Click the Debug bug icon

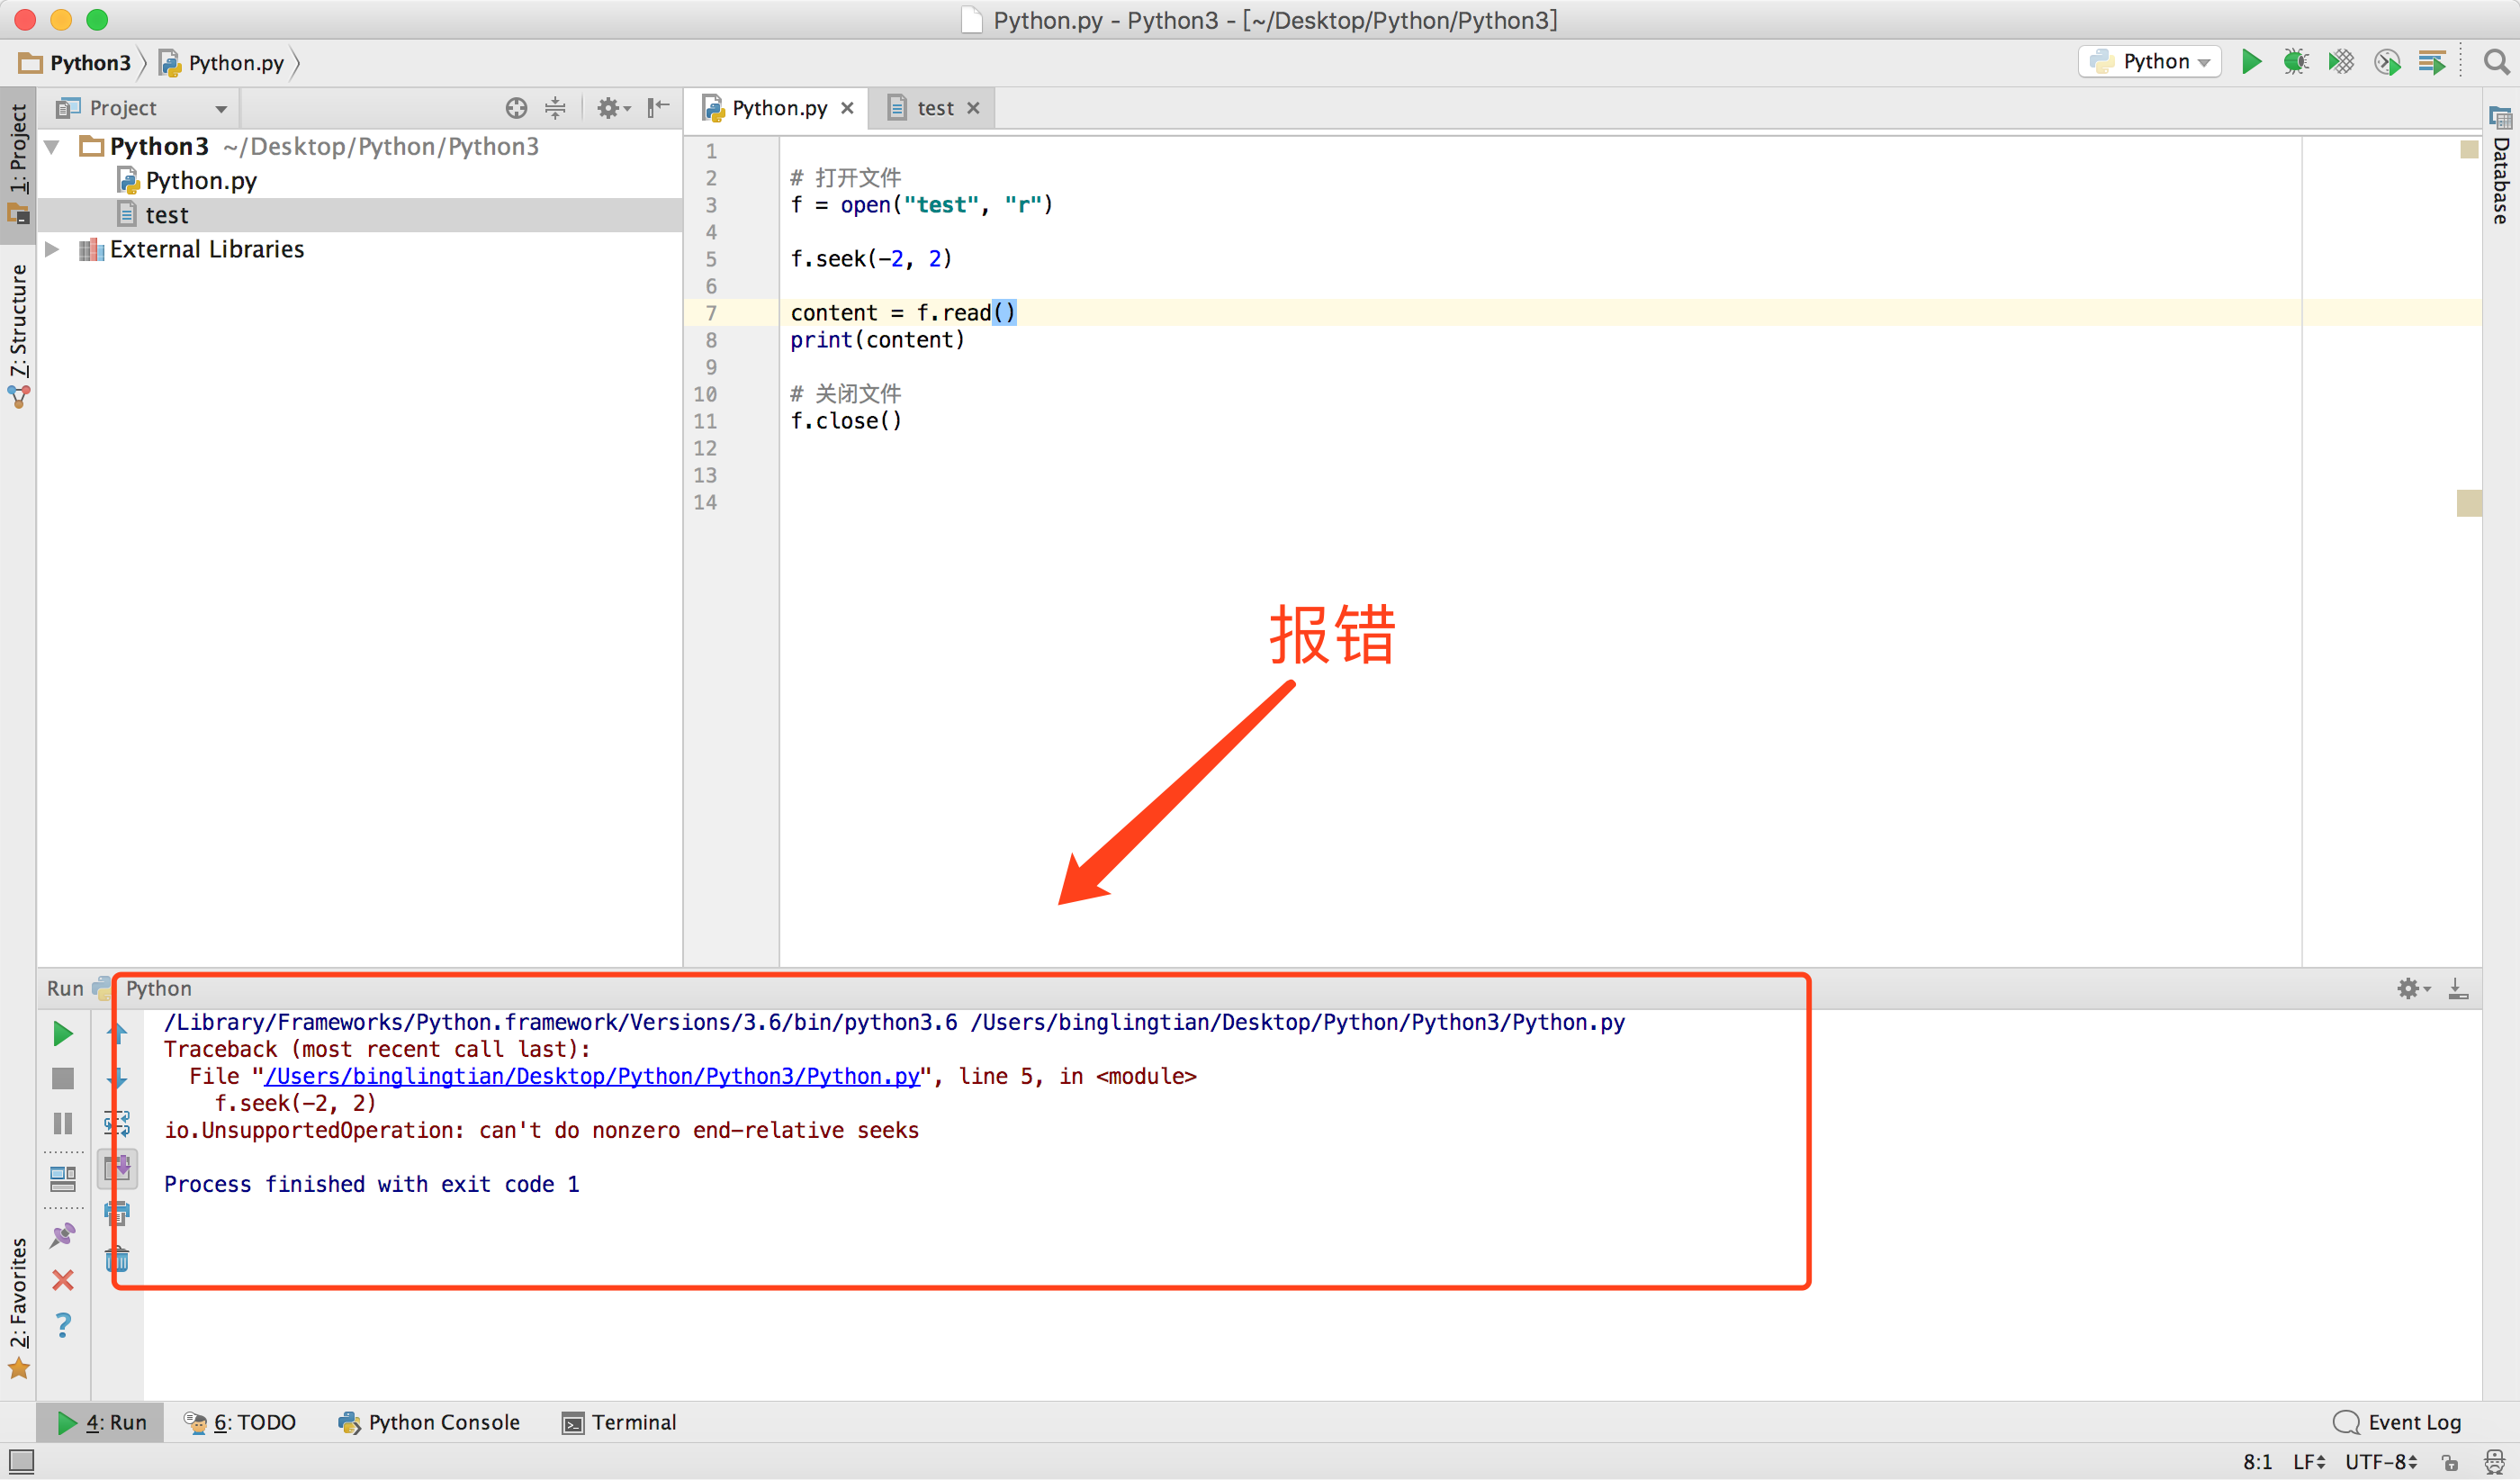[2295, 62]
